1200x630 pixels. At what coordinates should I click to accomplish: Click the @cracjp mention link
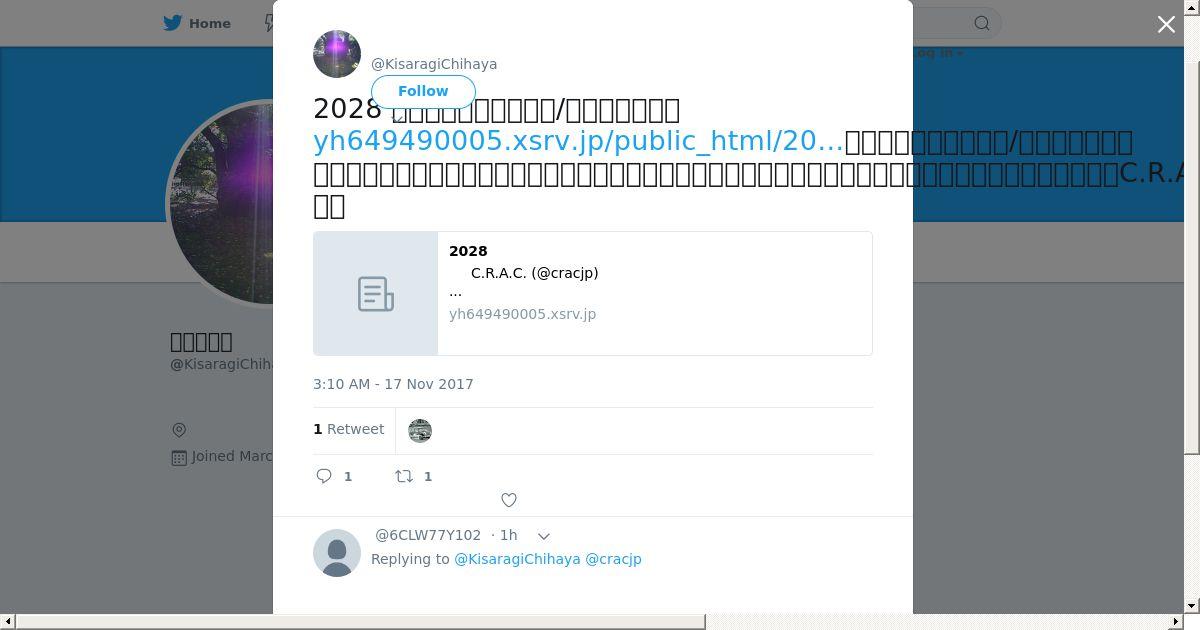pyautogui.click(x=613, y=559)
